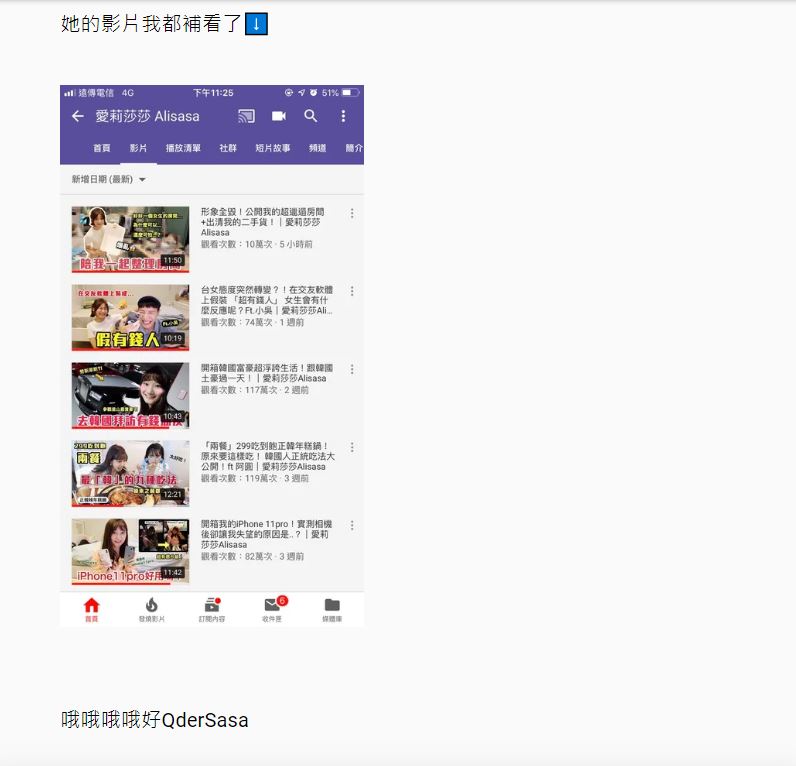The image size is (796, 766).
Task: Select the 短片故事 tab
Action: (x=272, y=148)
